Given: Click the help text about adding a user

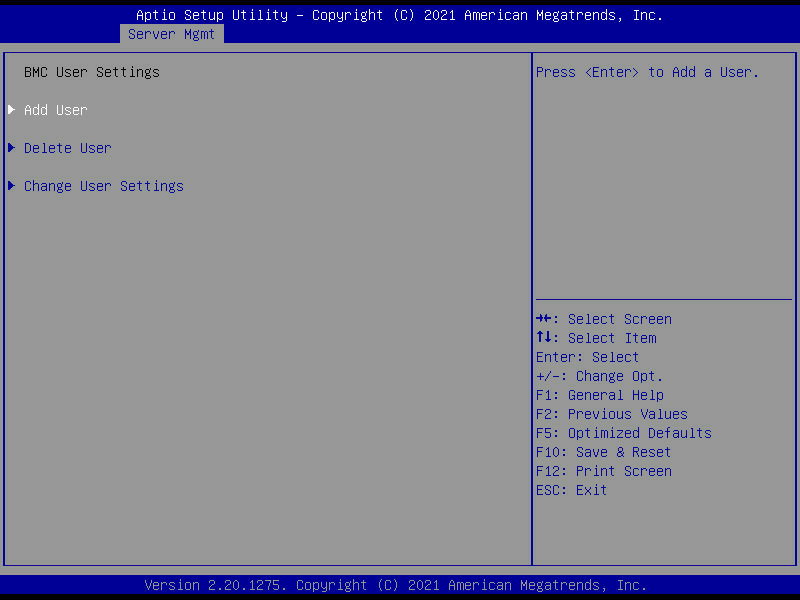Looking at the screenshot, I should 647,72.
